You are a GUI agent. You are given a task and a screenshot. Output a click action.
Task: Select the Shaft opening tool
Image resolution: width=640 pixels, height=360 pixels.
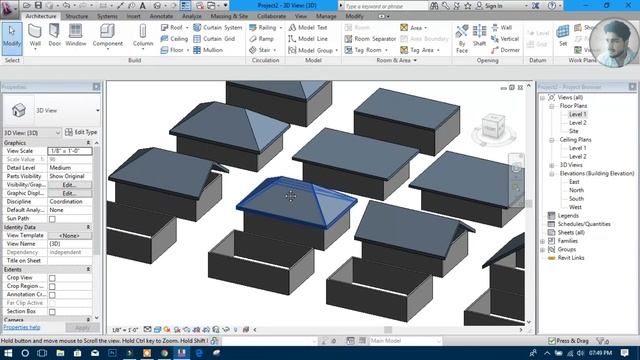[479, 36]
